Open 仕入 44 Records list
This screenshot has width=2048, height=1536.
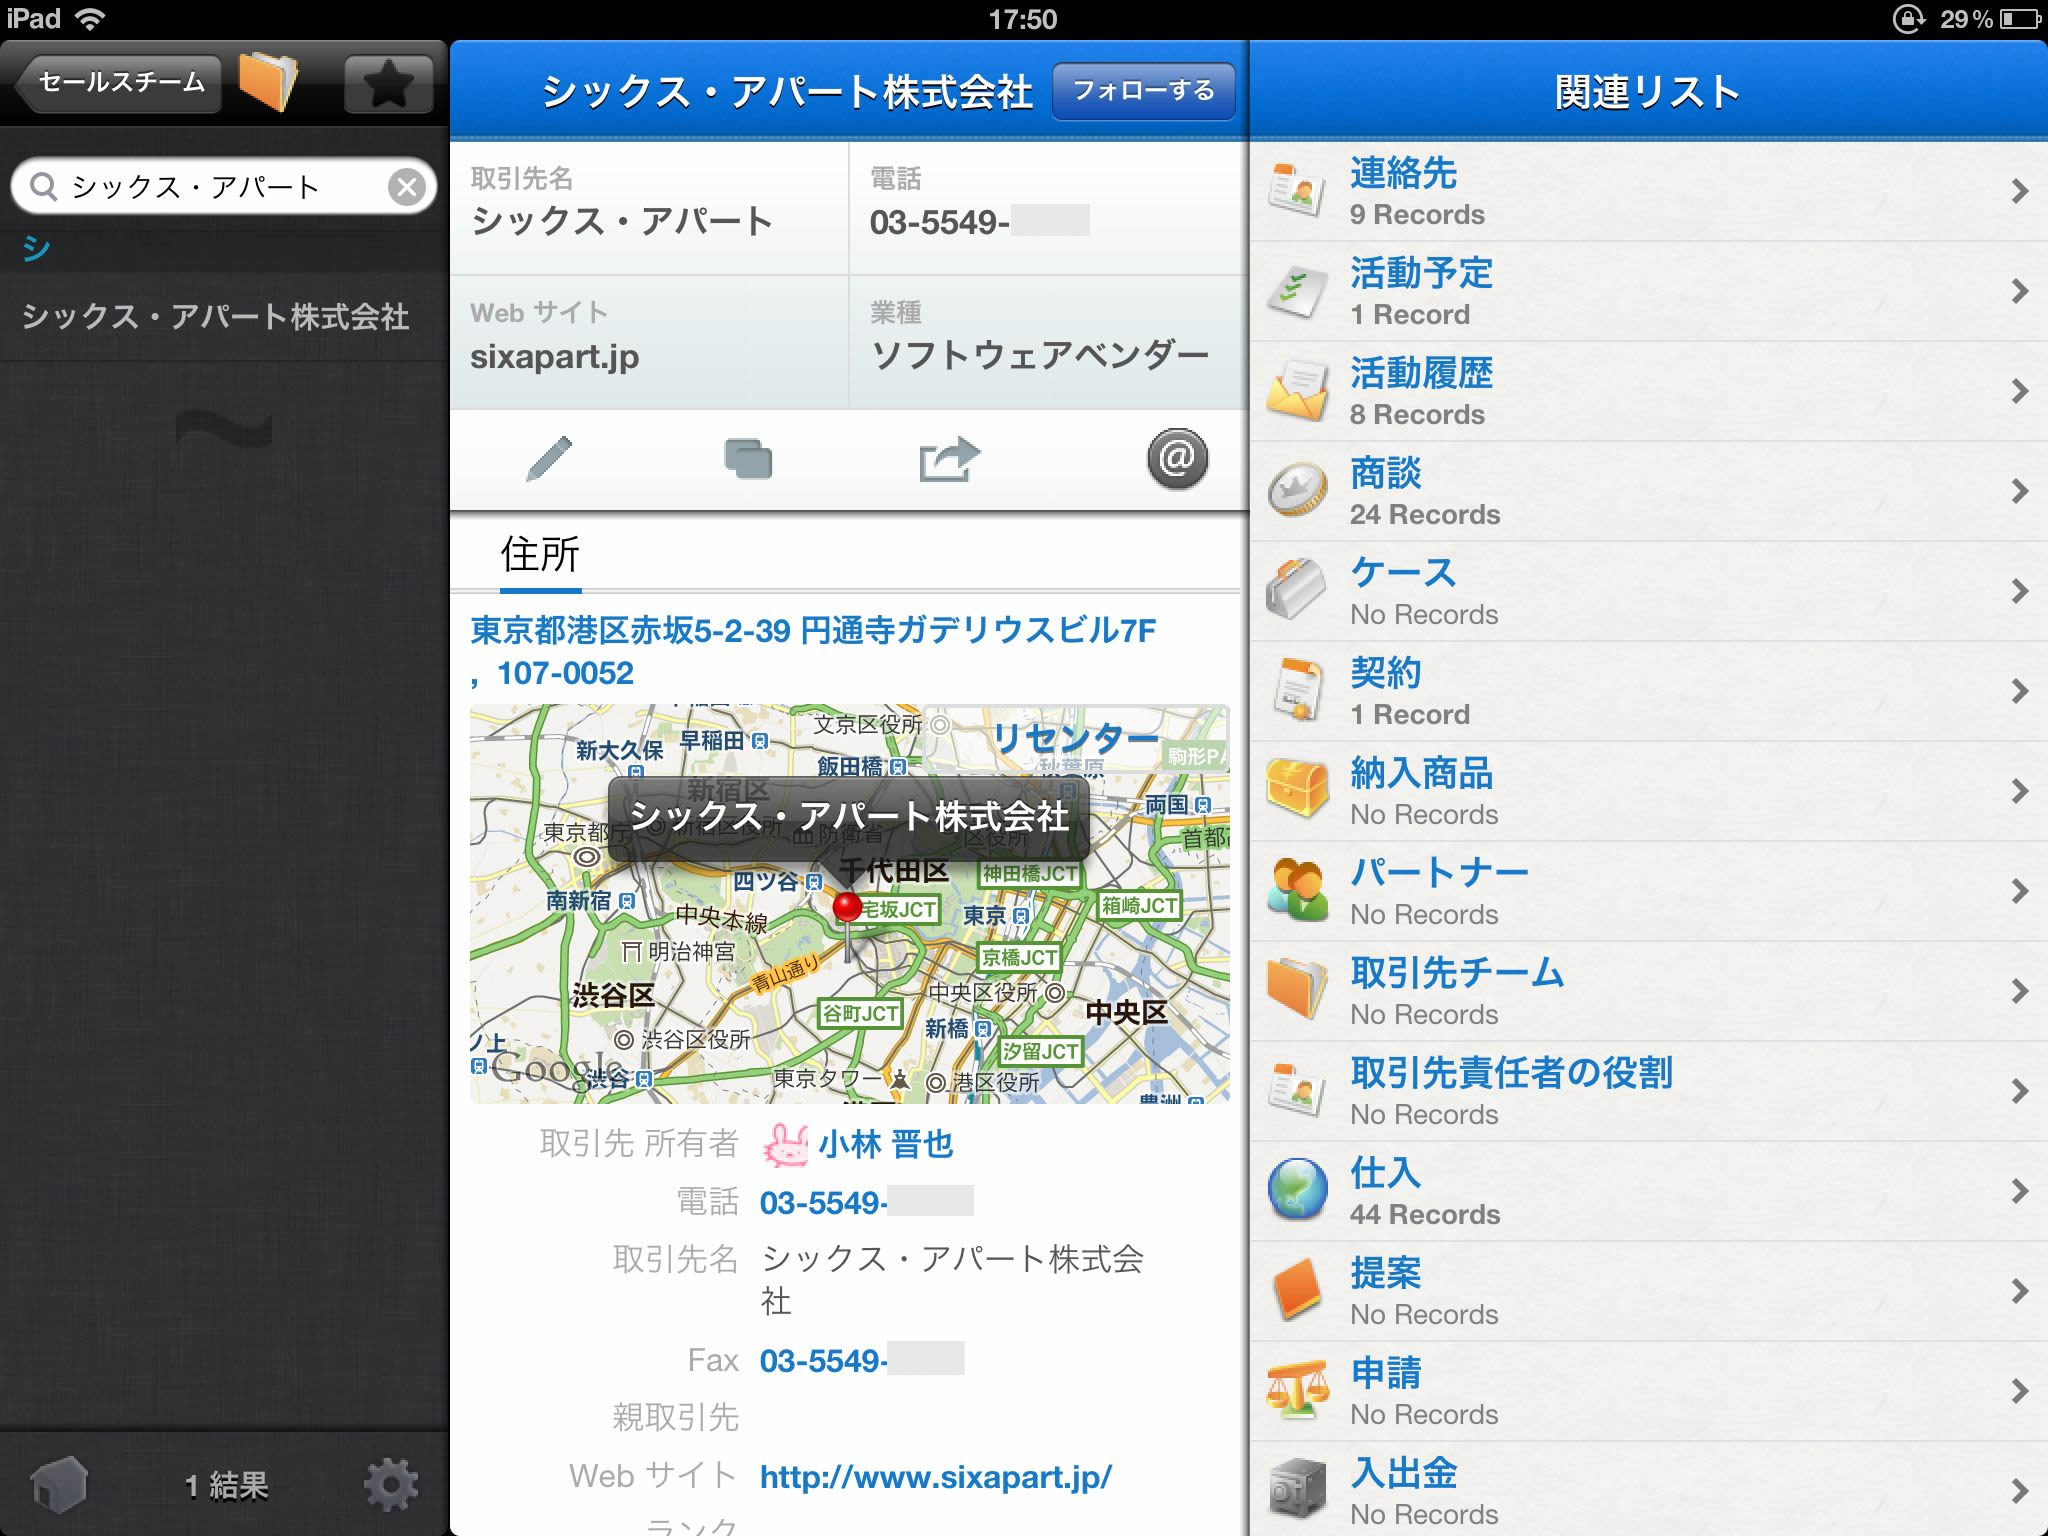[1649, 1191]
